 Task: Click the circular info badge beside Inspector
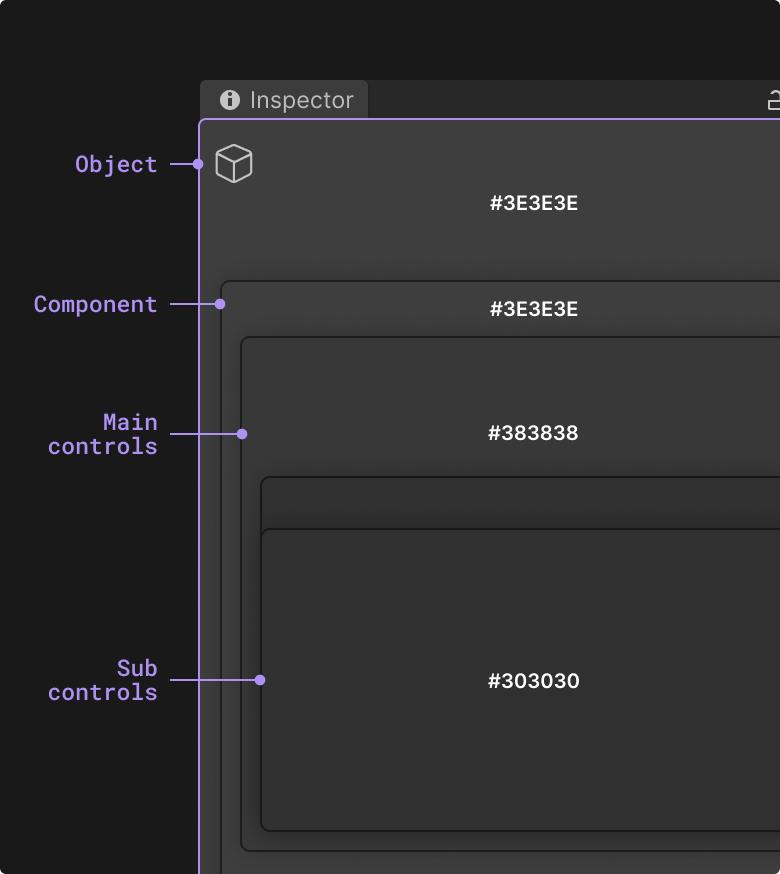(230, 99)
